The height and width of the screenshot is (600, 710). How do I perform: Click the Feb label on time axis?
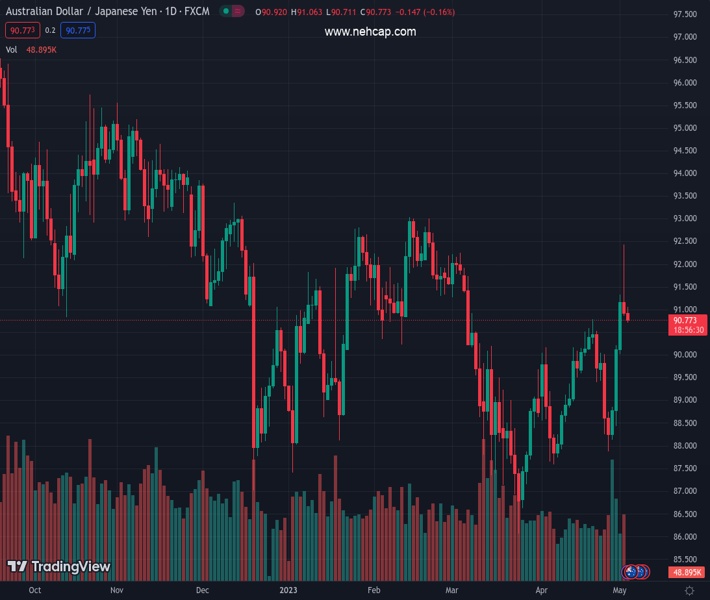tap(374, 591)
